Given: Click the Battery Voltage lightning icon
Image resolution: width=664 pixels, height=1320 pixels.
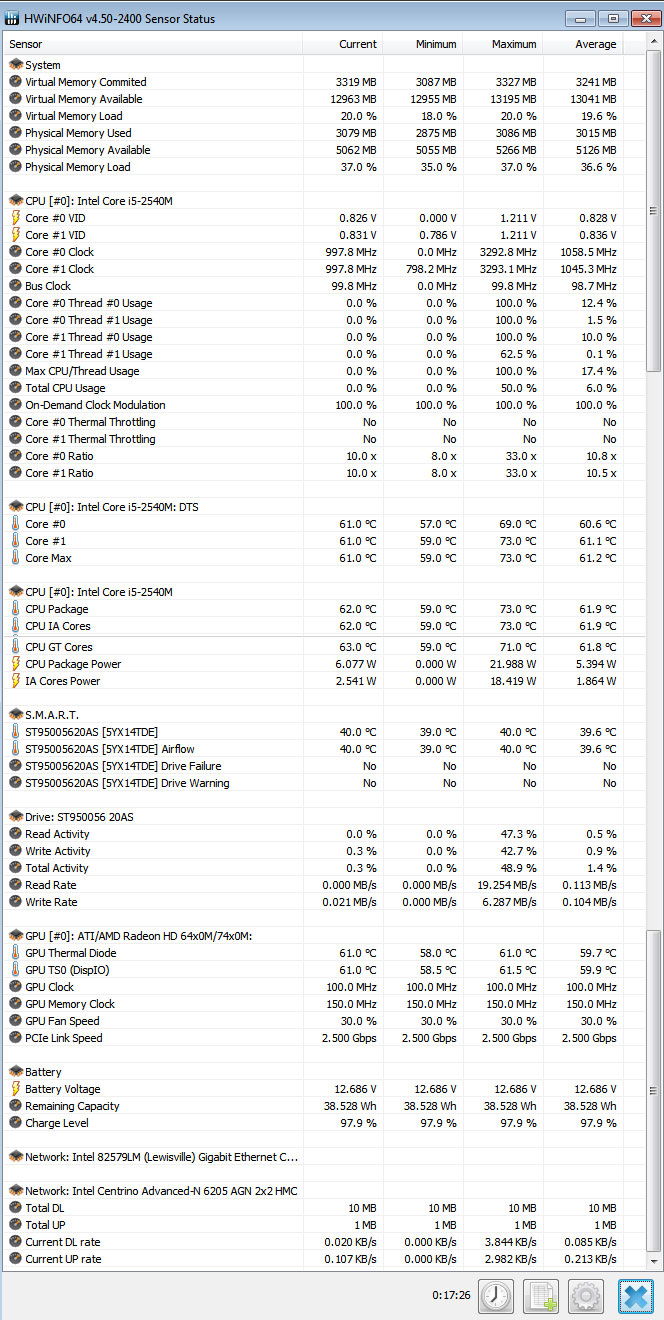Looking at the screenshot, I should pos(15,1089).
